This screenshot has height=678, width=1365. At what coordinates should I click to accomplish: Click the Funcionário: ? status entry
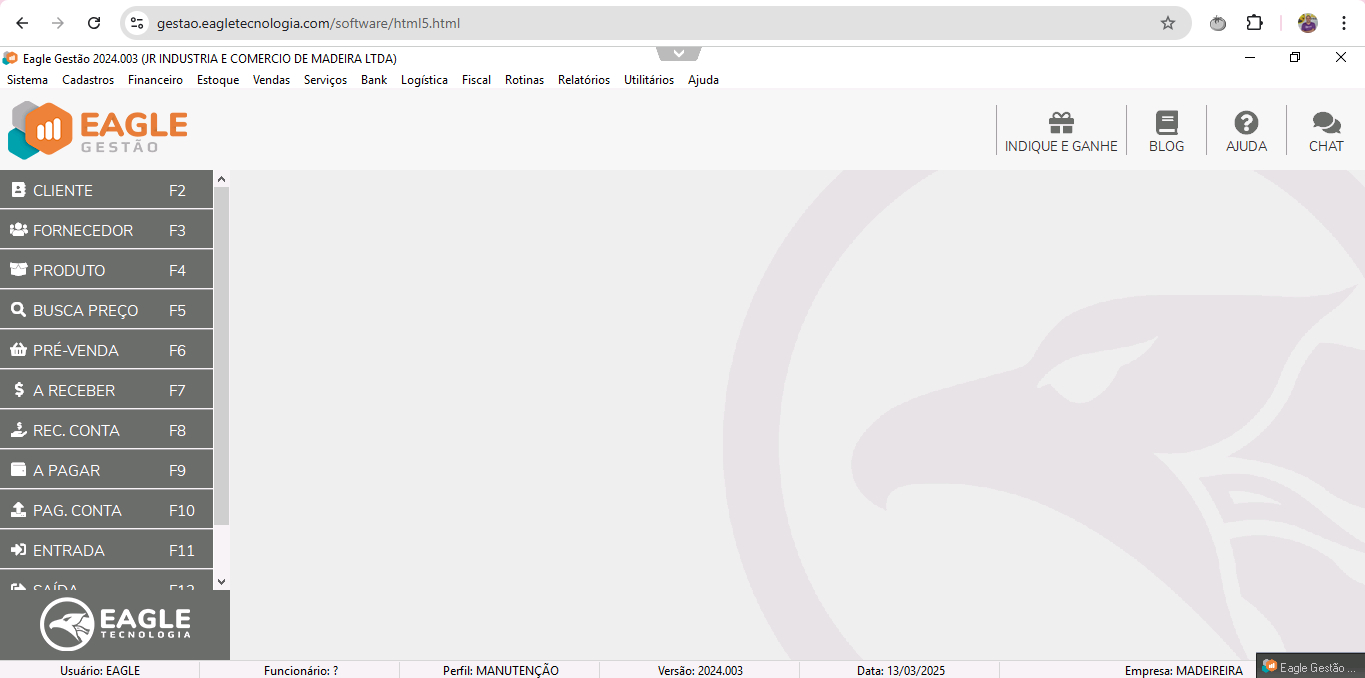coord(300,670)
